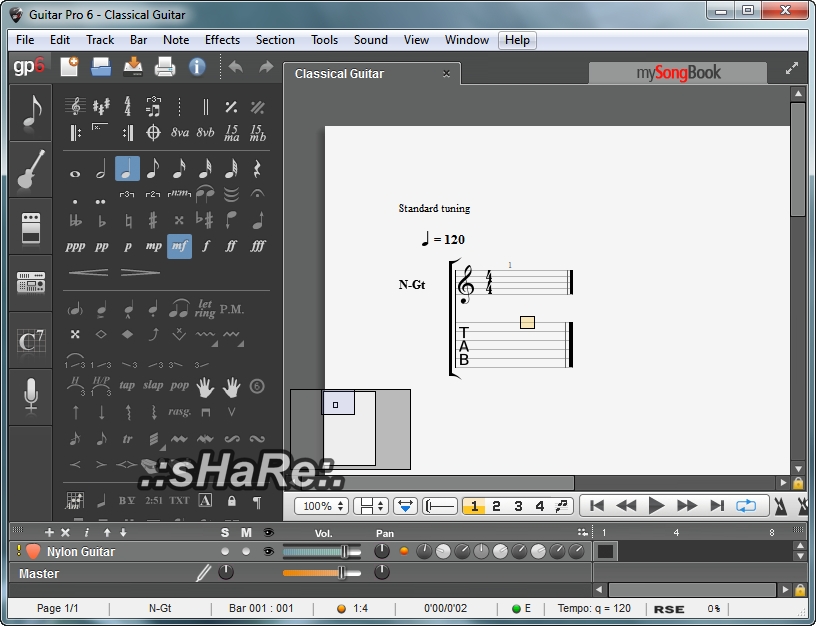Undo the last action arrow
Viewport: 816px width, 626px height.
[236, 67]
